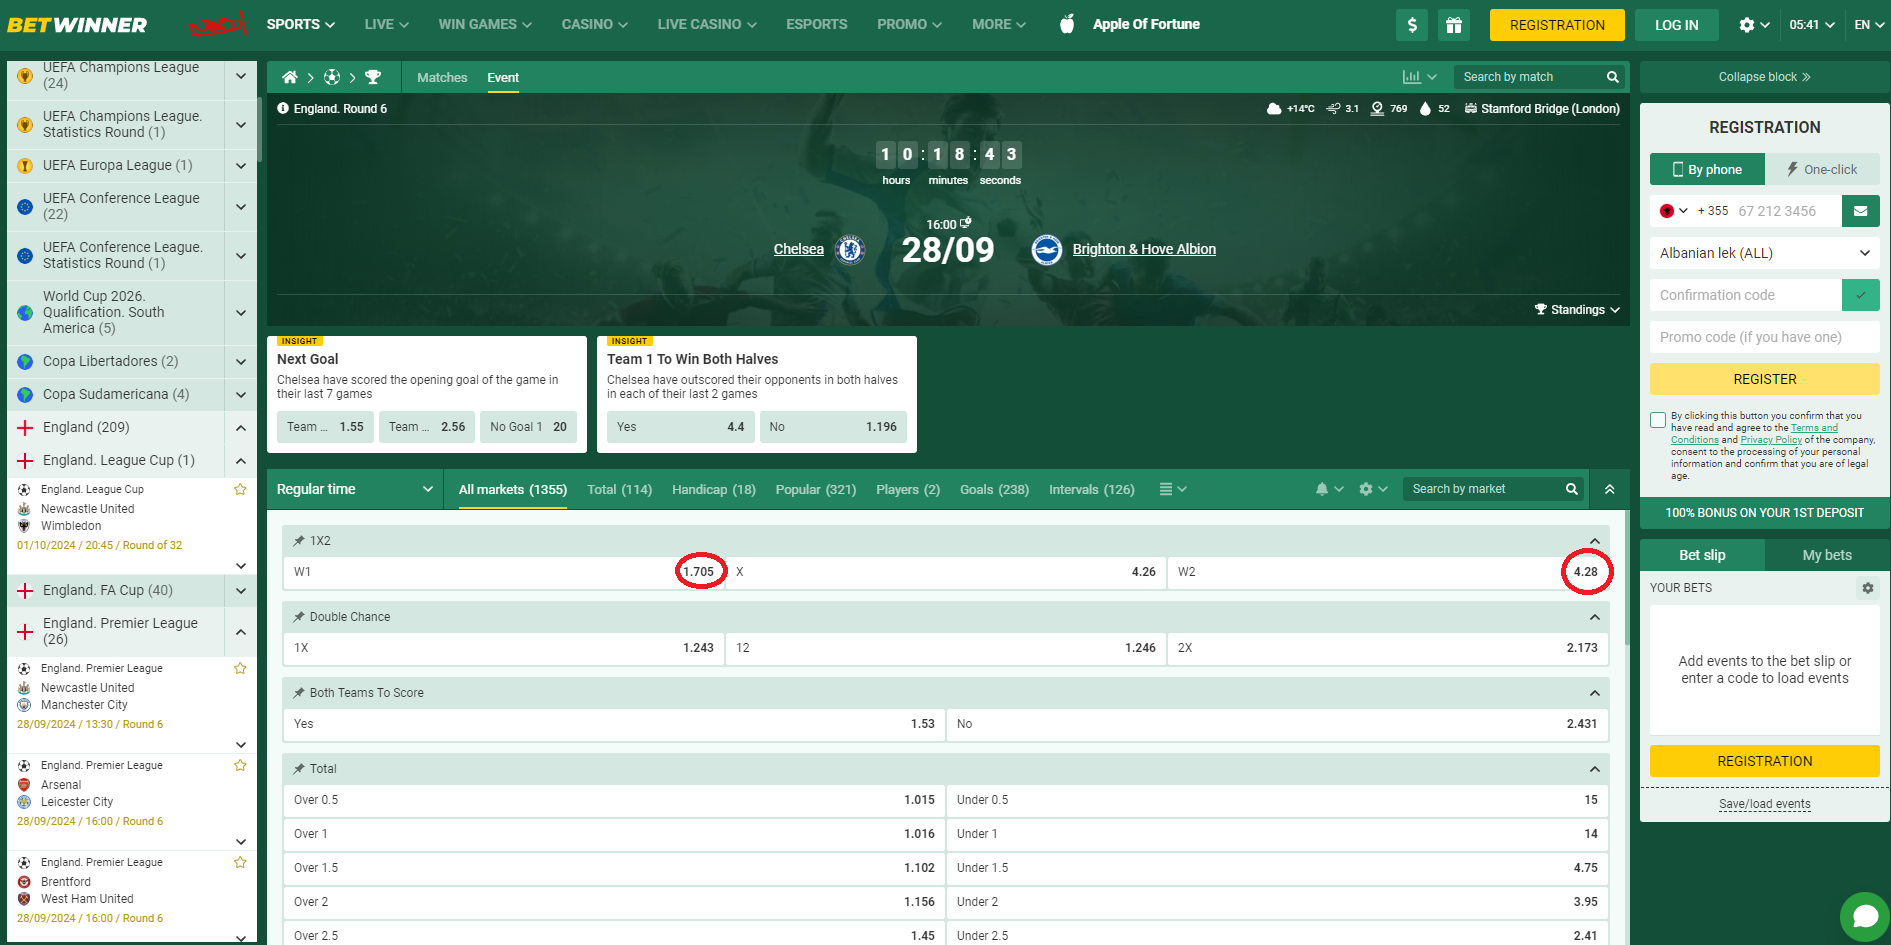Viewport: 1891px width, 945px height.
Task: Click Collapse block
Action: pos(1765,77)
